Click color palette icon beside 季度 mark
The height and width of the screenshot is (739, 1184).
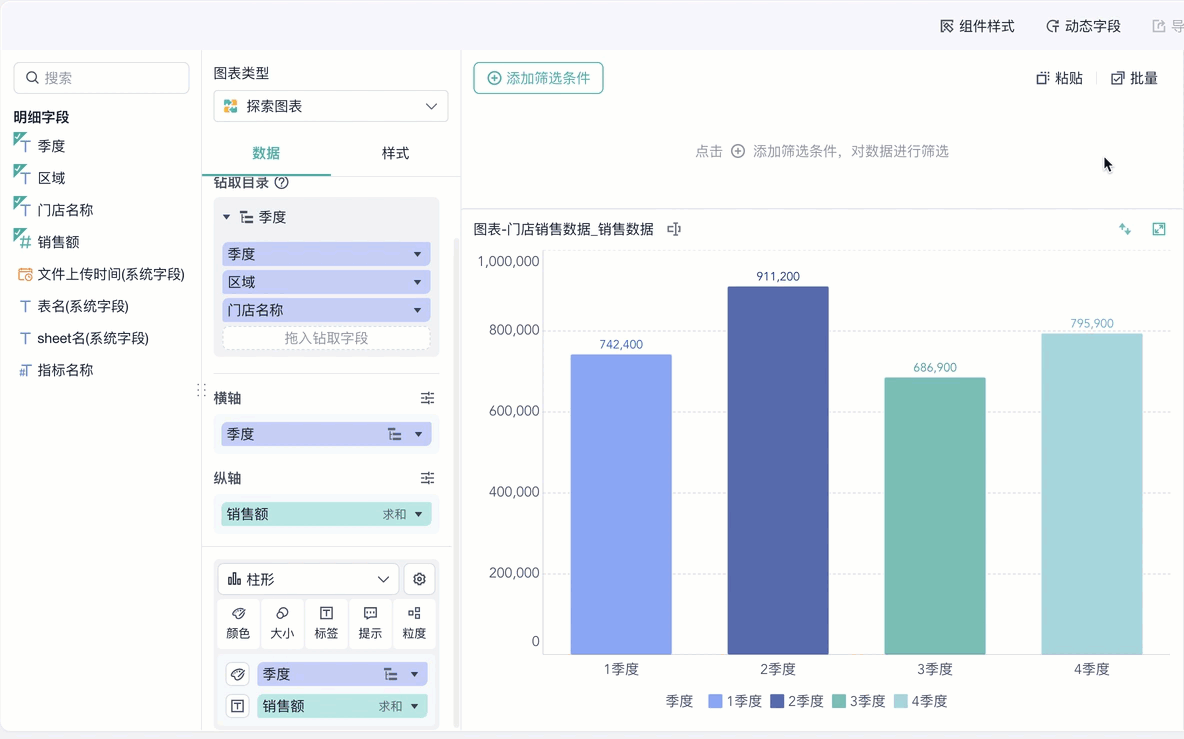(238, 674)
